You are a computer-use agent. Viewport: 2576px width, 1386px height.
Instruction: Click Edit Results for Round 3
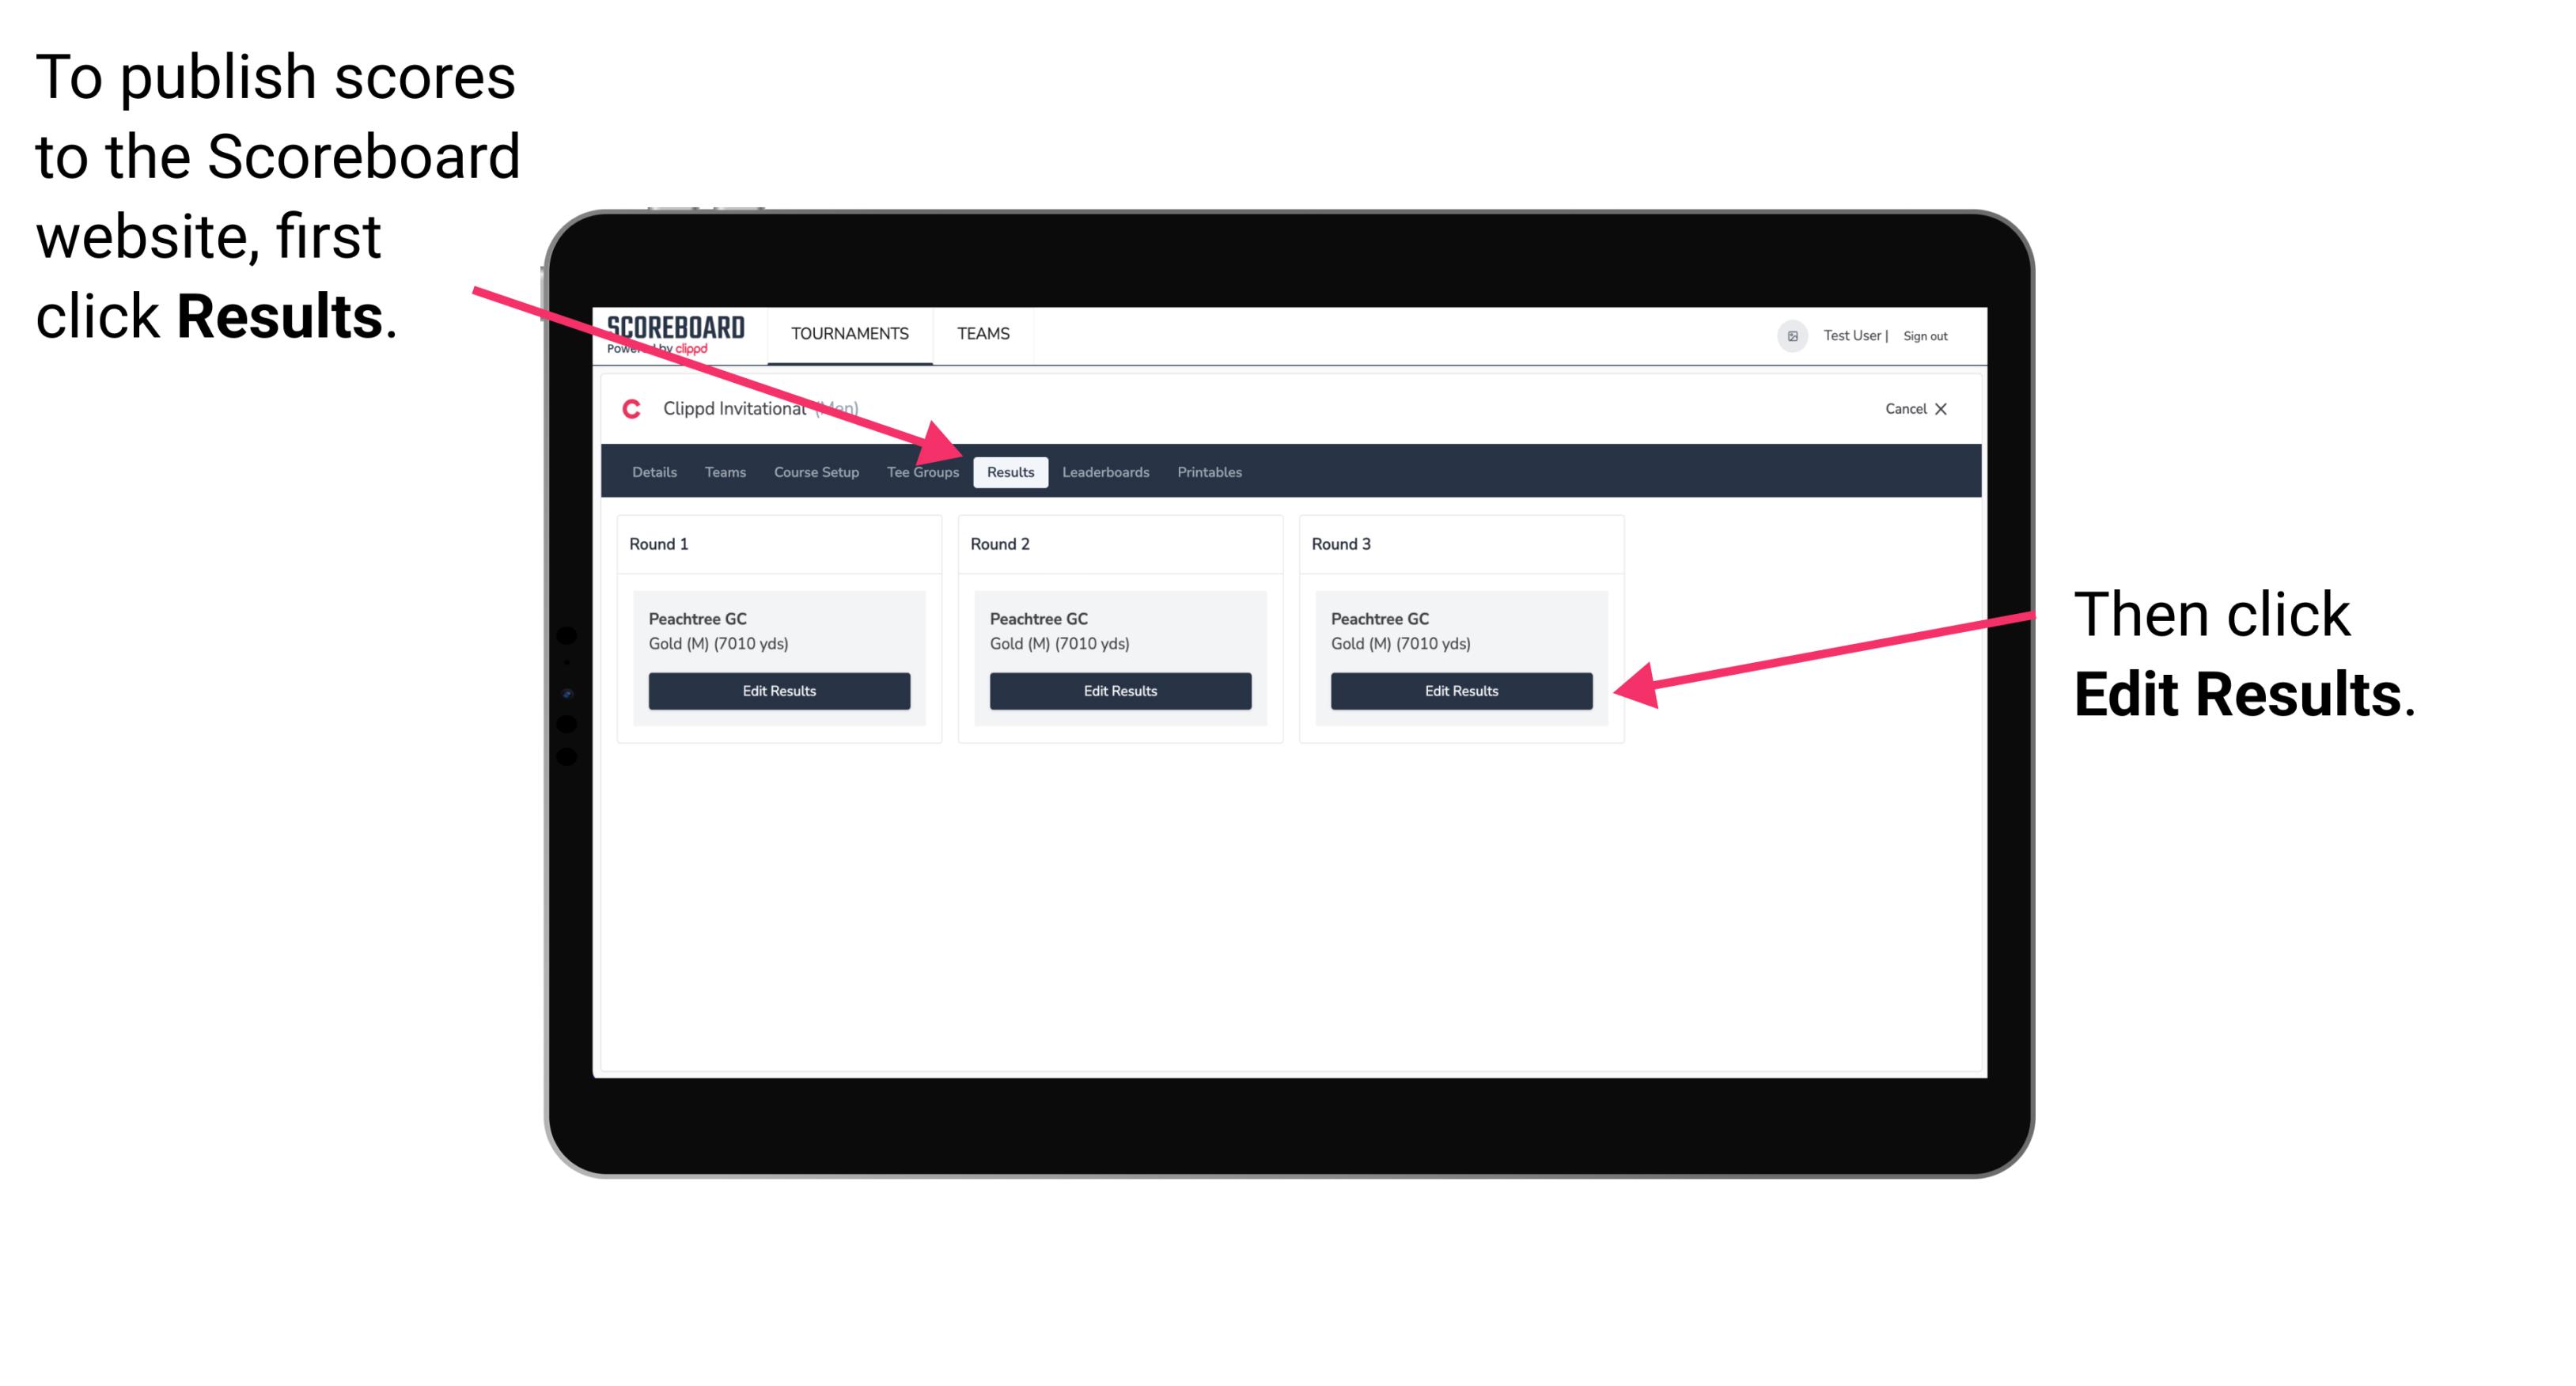1460,691
